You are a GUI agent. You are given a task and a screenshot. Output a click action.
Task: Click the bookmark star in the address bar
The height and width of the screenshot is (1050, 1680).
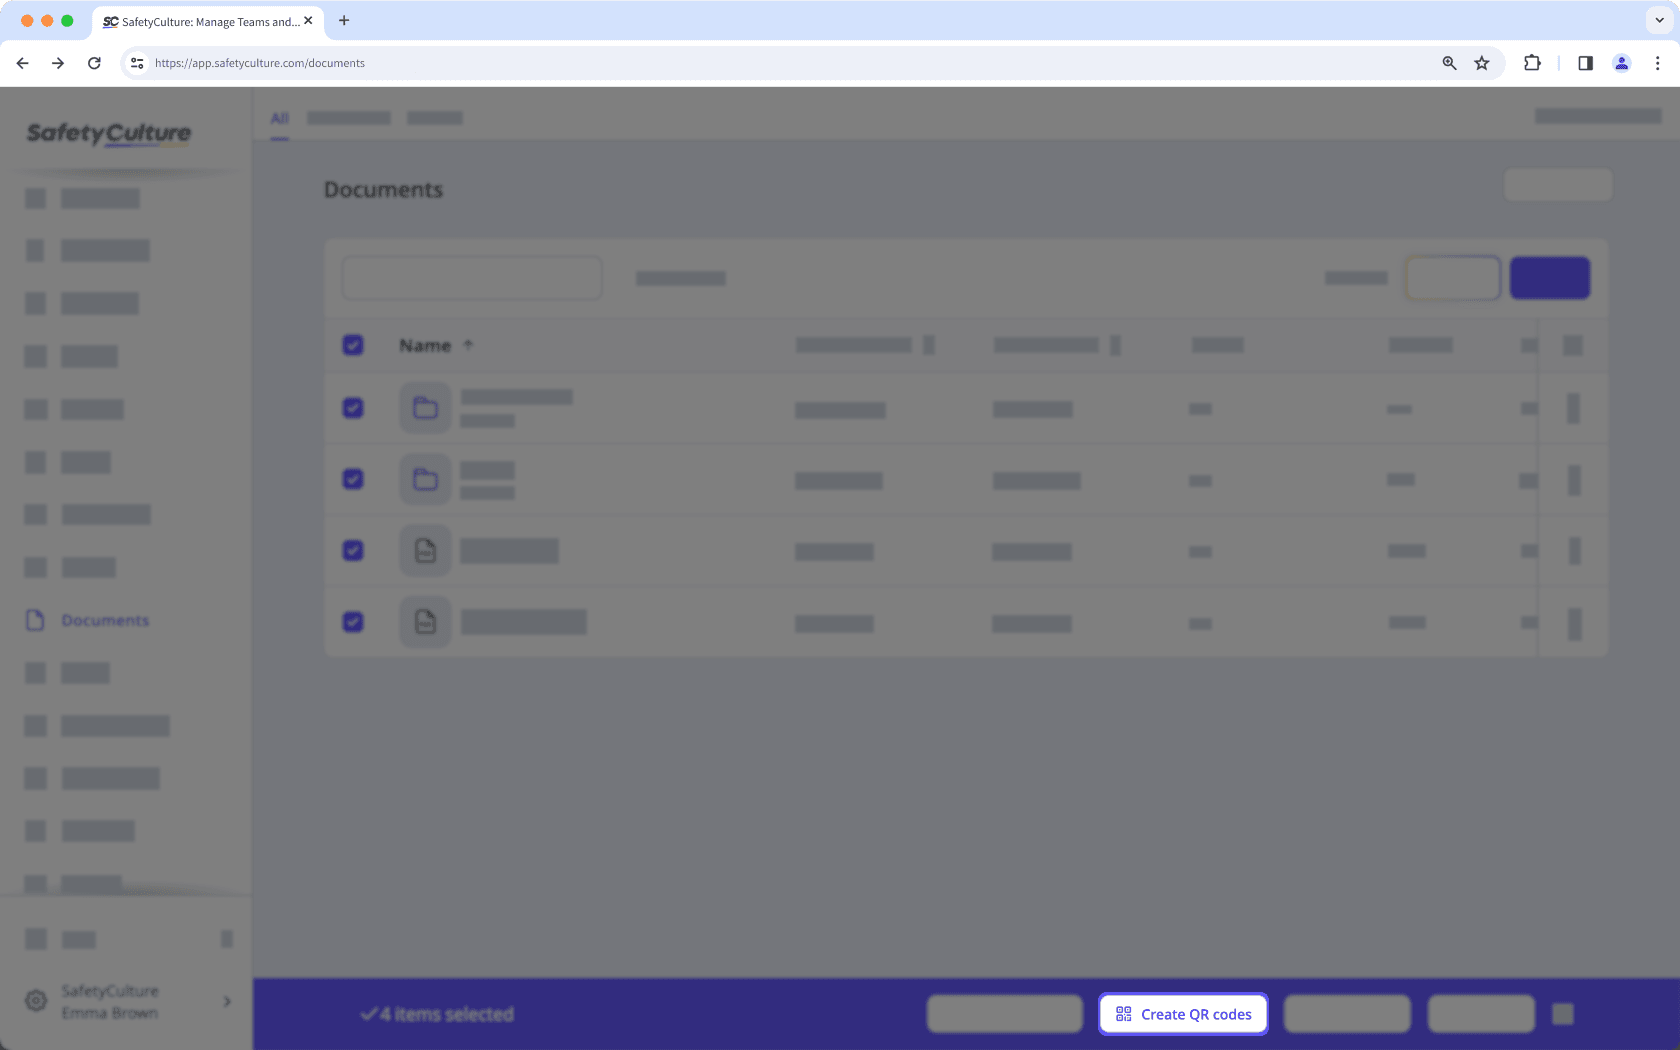pos(1482,62)
